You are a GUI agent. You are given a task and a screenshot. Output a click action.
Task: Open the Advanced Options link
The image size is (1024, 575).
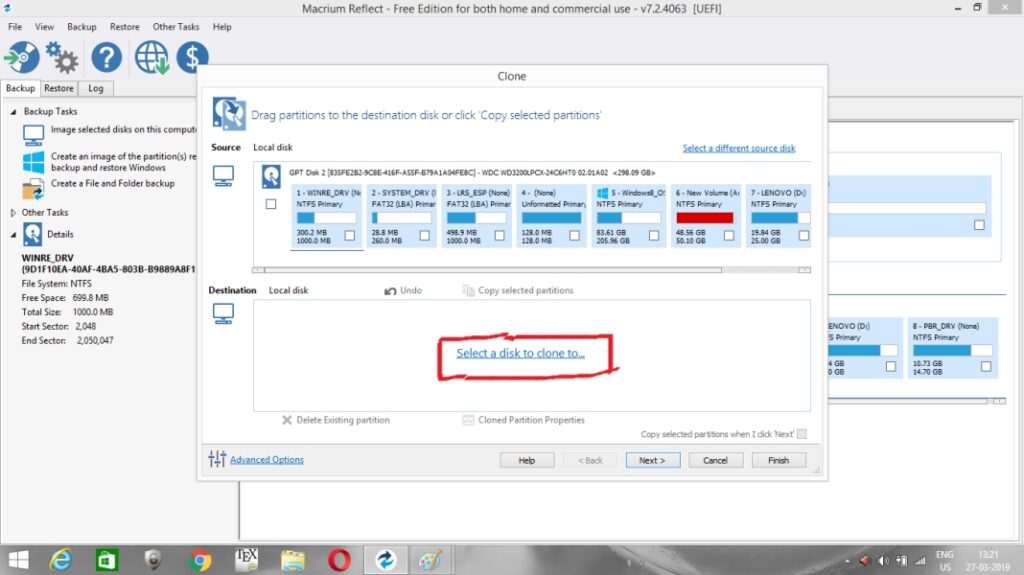click(266, 460)
